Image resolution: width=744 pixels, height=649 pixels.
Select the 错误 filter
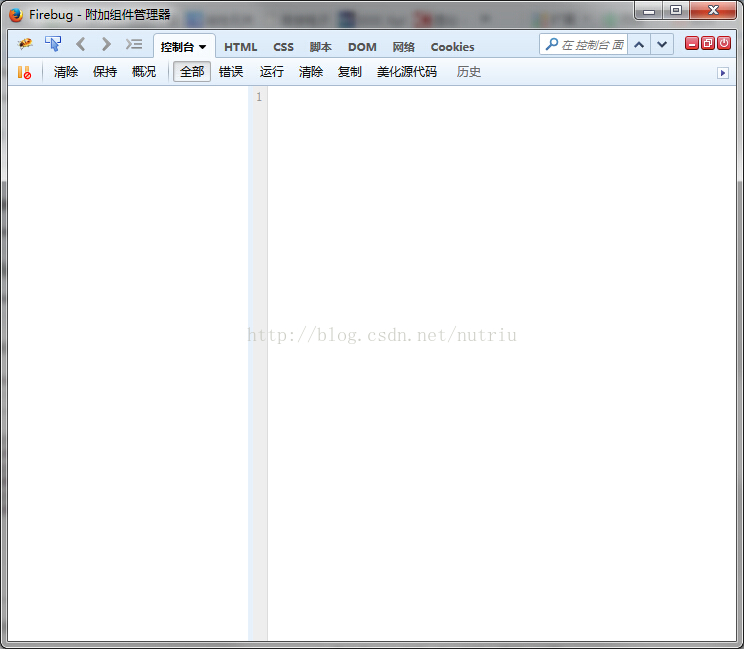coord(231,72)
